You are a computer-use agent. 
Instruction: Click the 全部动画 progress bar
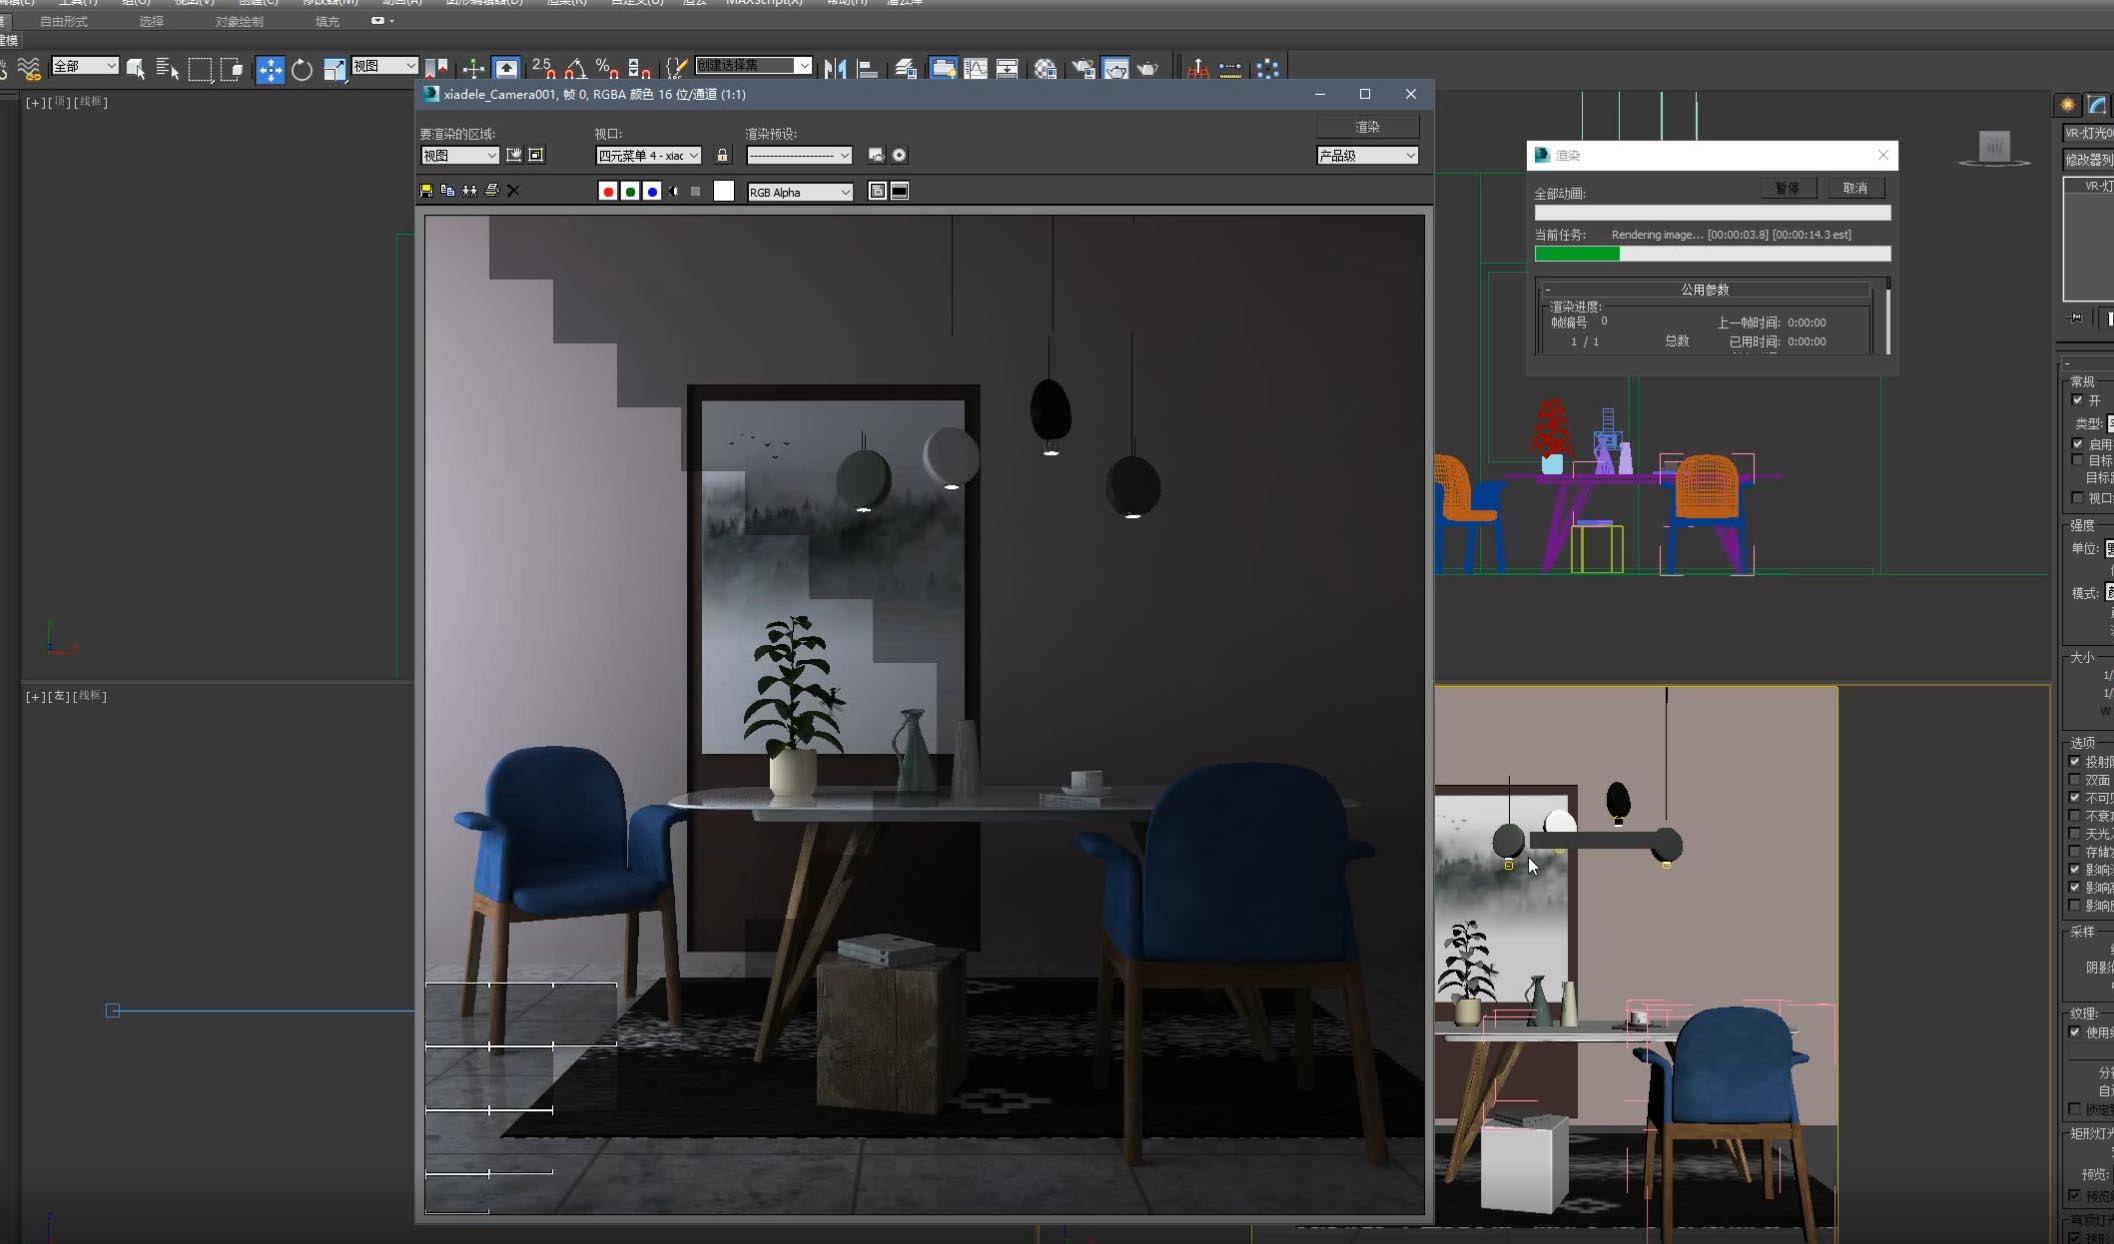coord(1712,213)
